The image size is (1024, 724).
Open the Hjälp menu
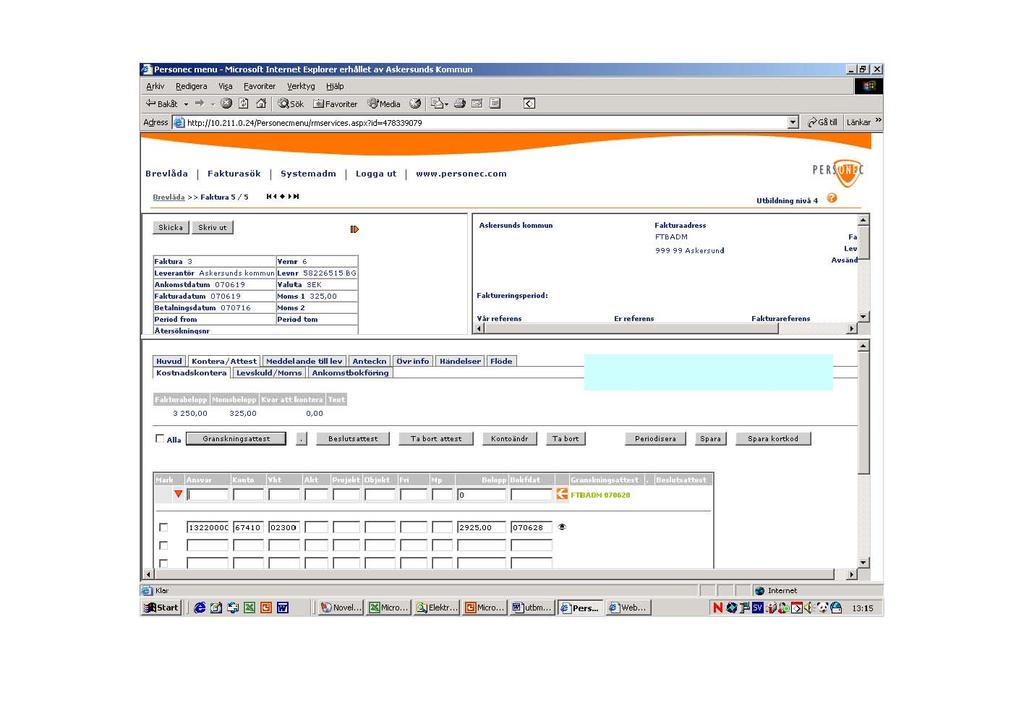[335, 86]
